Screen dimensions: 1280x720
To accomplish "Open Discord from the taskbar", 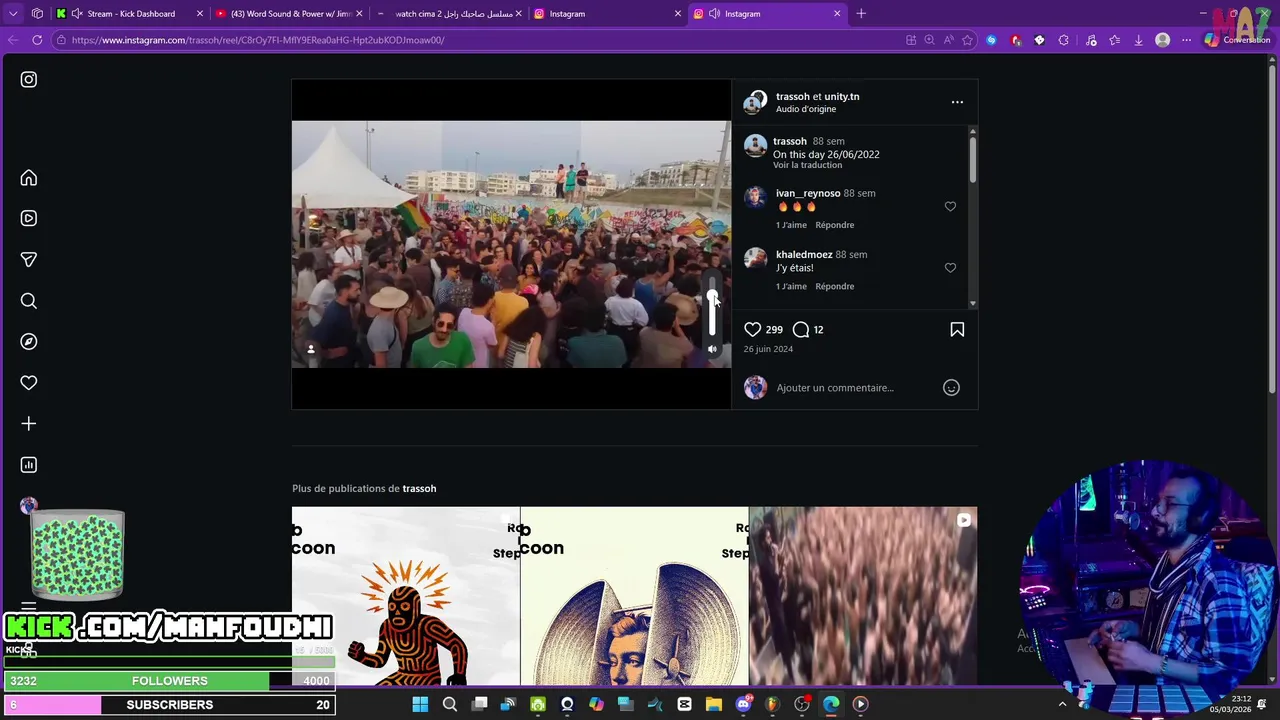I will 743,704.
